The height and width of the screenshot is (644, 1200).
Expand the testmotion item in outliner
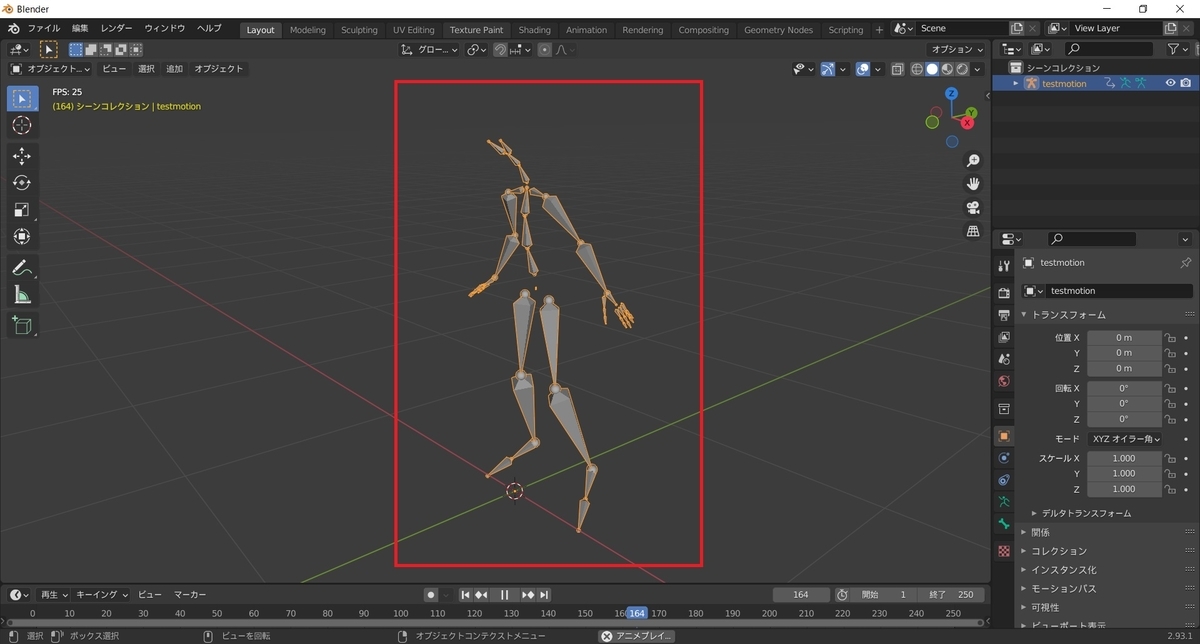[1016, 84]
